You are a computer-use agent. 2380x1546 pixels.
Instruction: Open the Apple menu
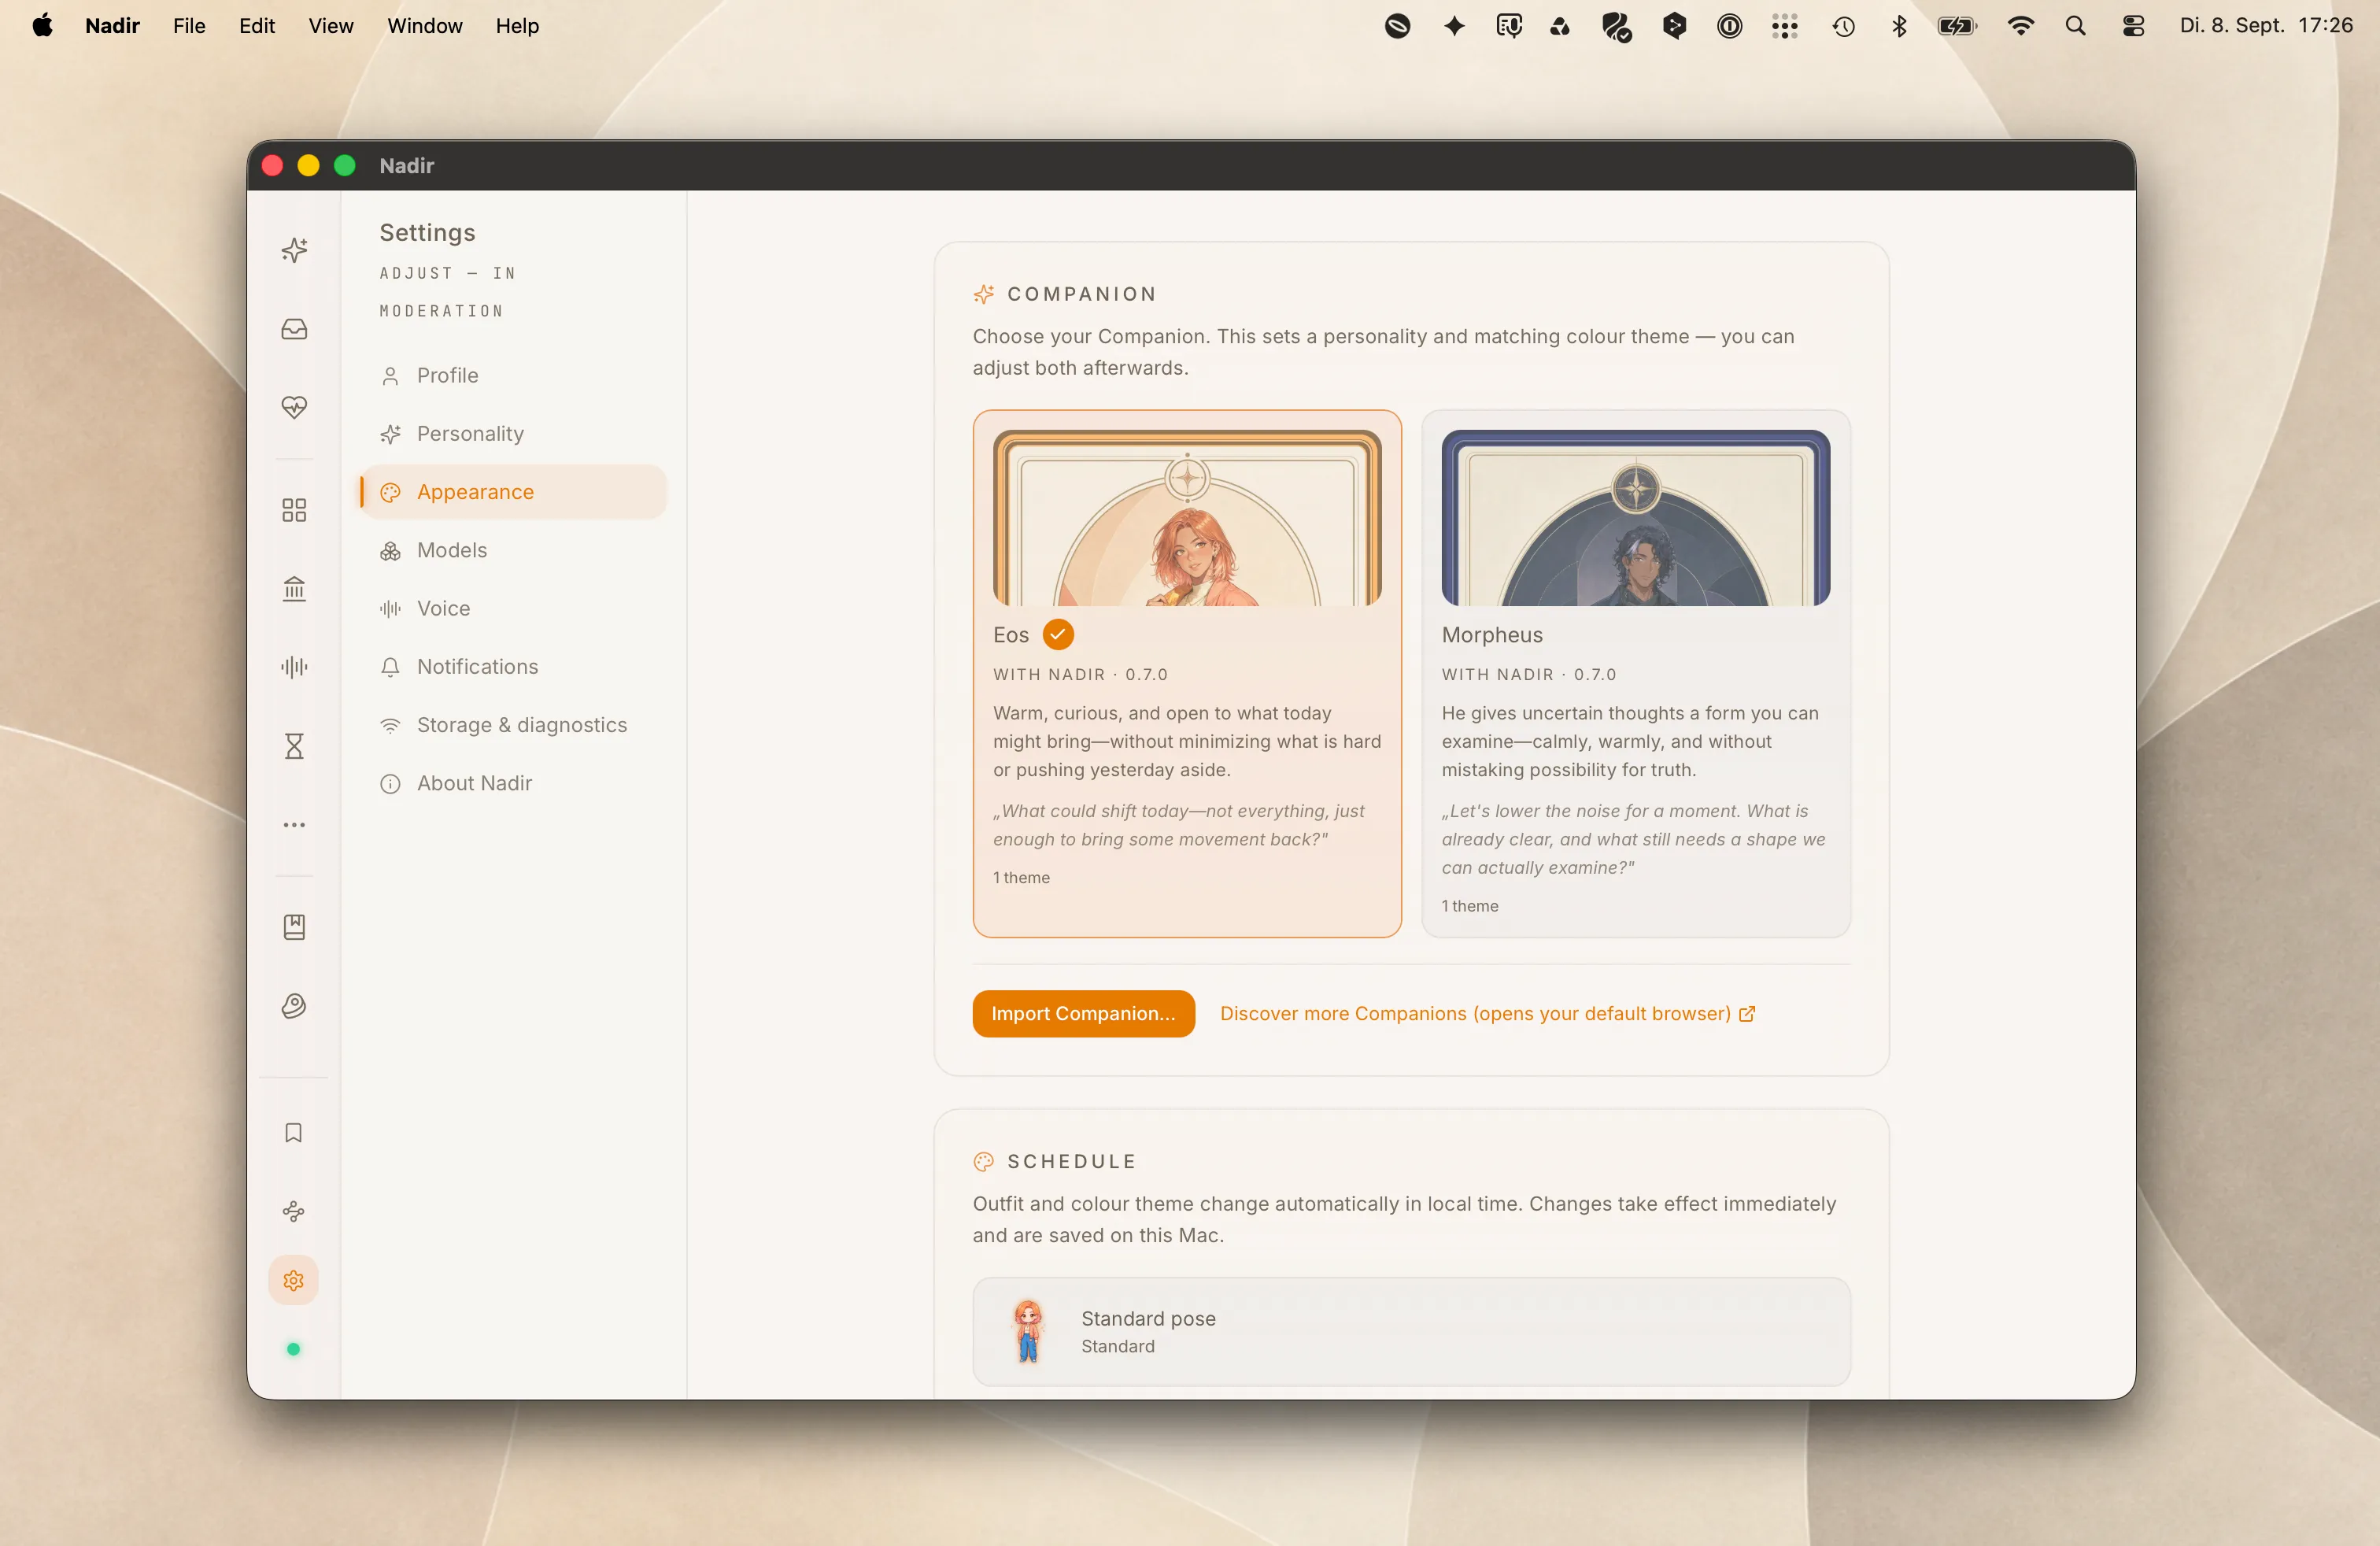42,26
